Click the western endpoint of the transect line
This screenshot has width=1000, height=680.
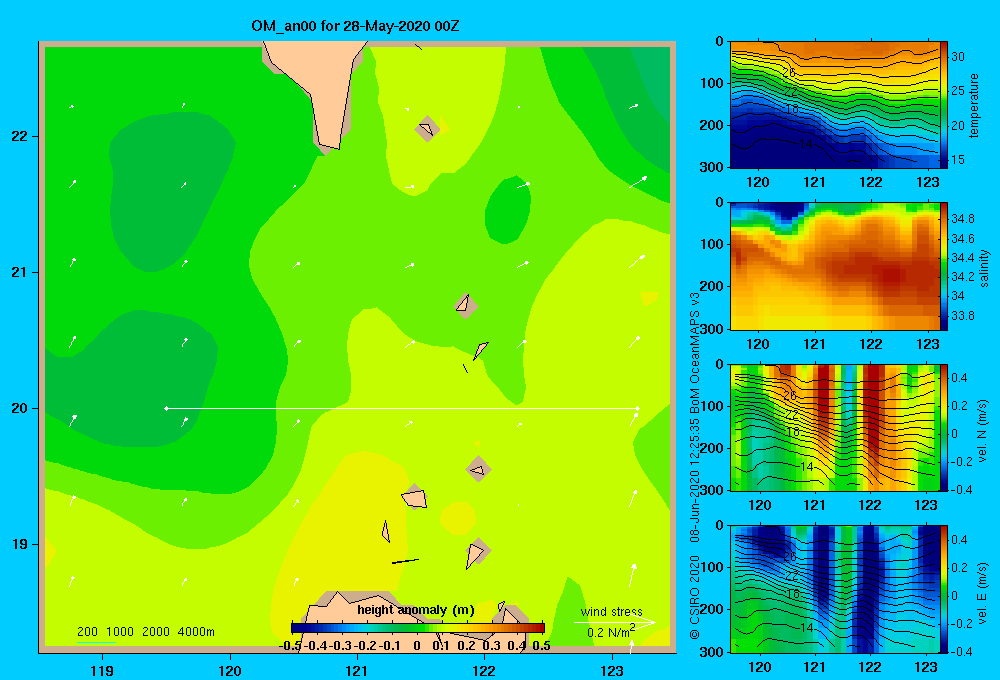pos(166,408)
